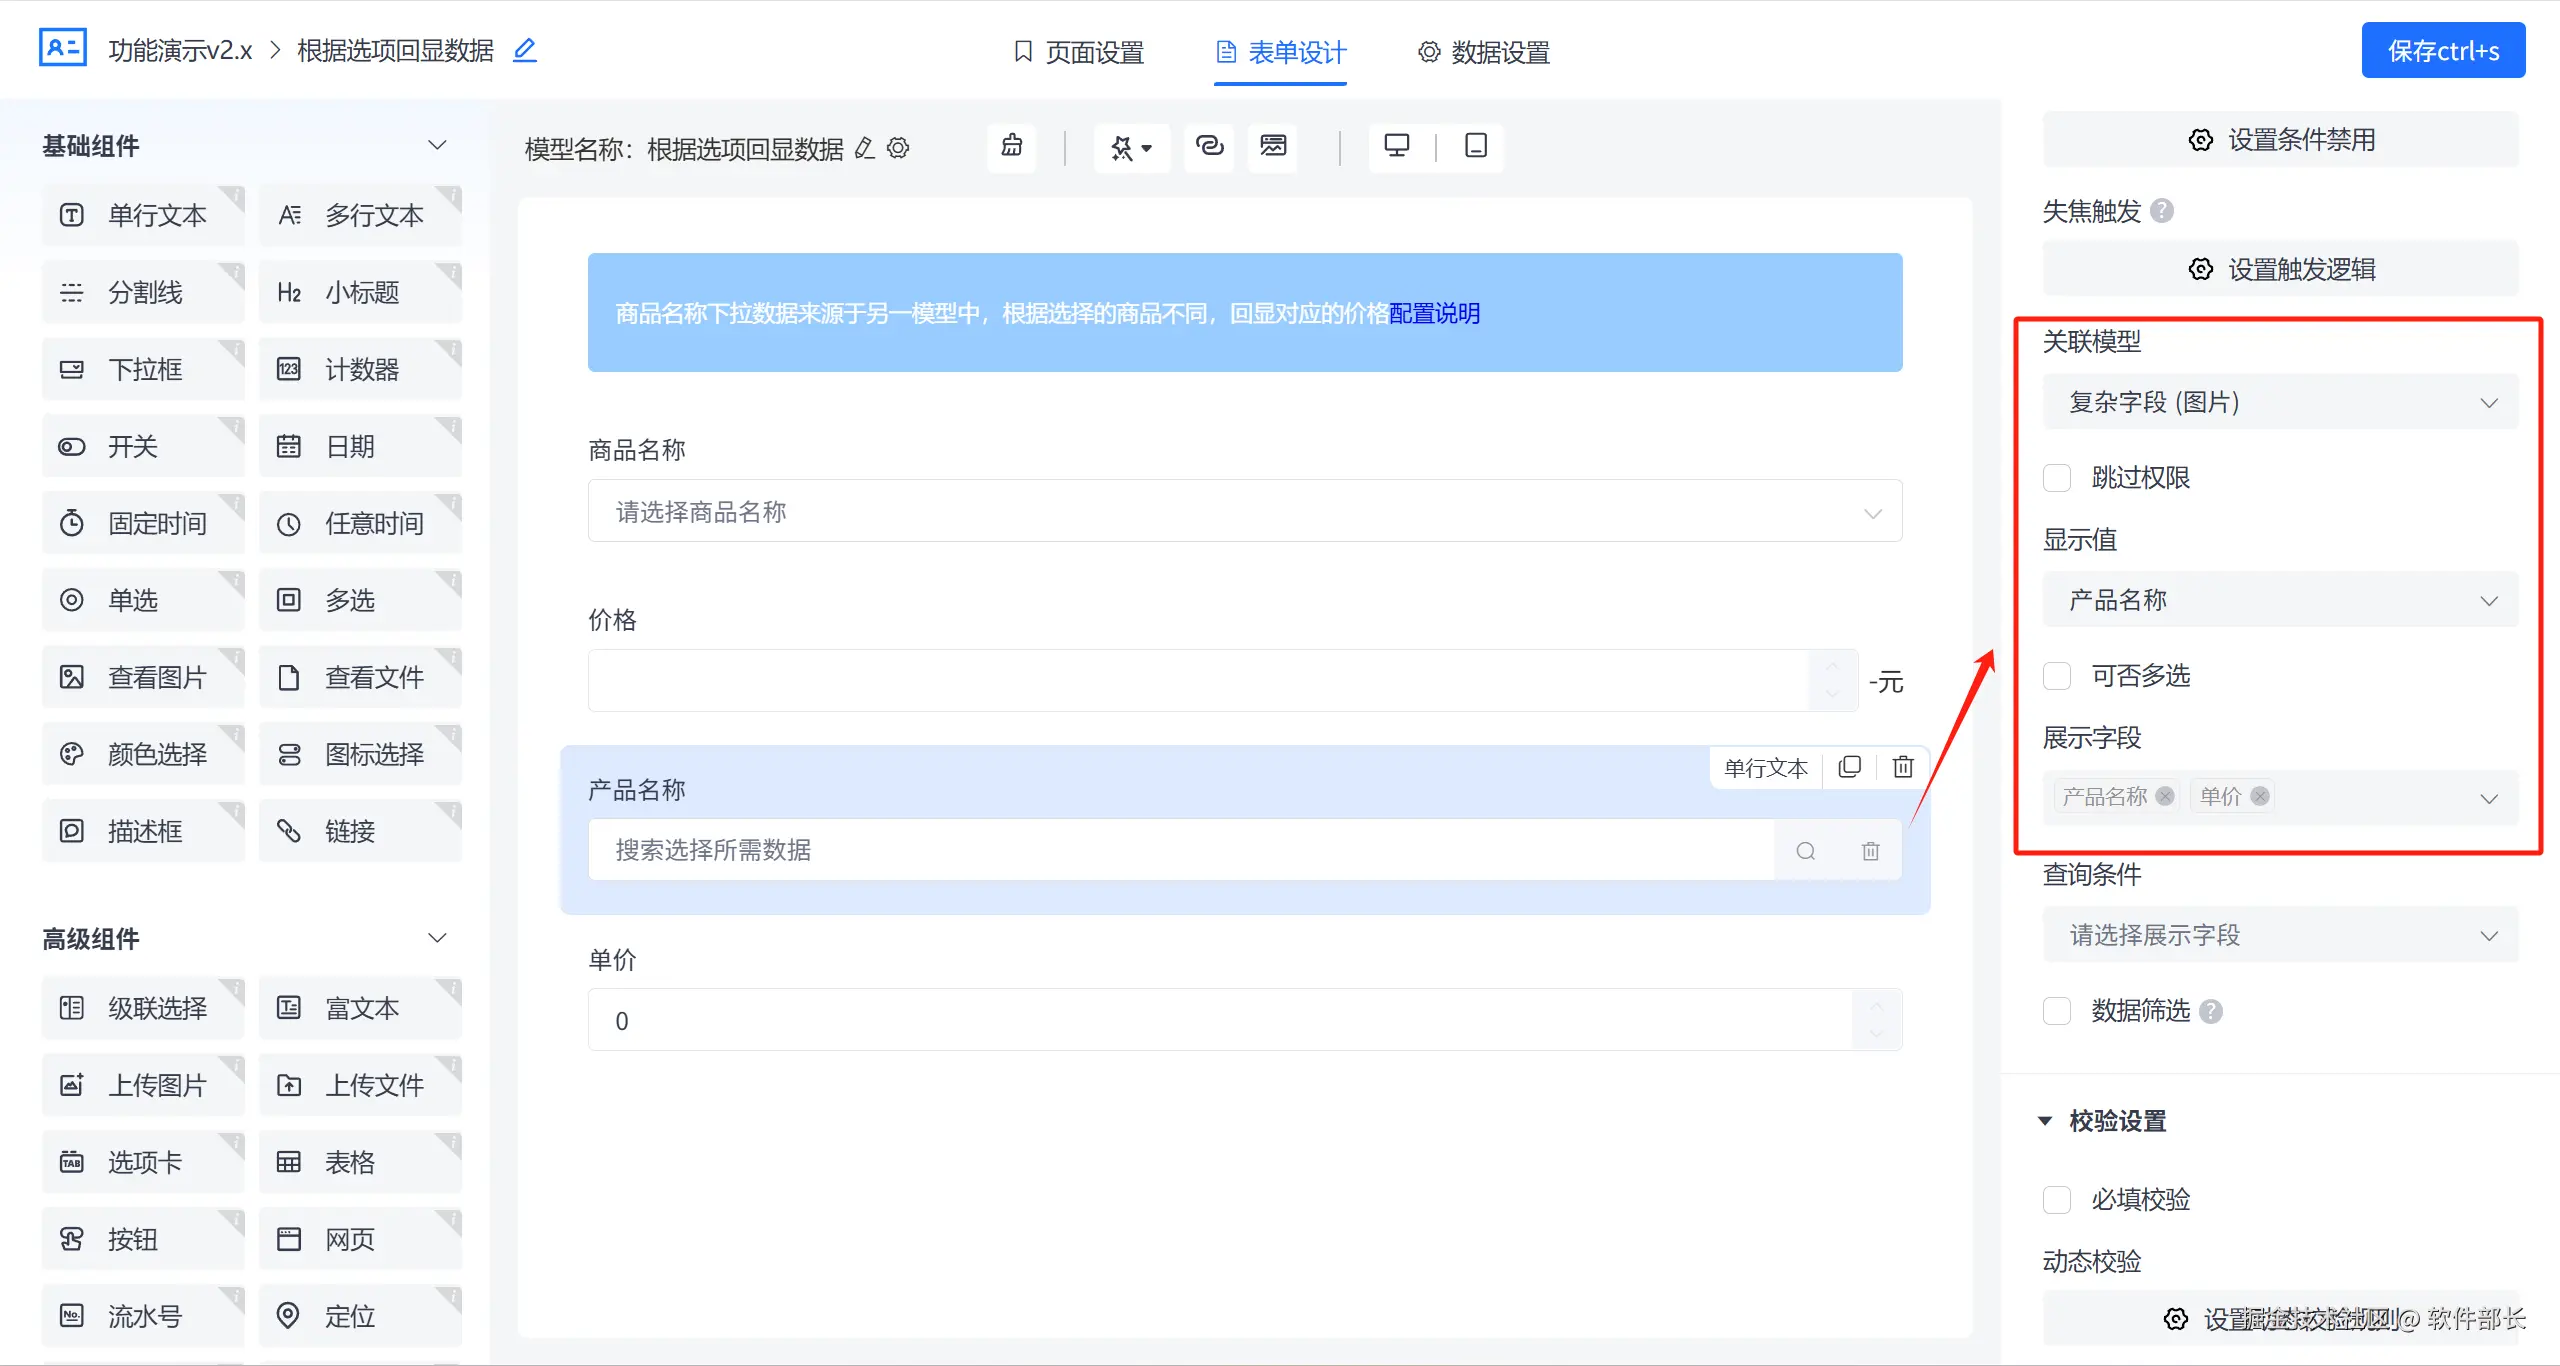This screenshot has height=1366, width=2560.
Task: Click the 保存ctrl+s button
Action: 2442,51
